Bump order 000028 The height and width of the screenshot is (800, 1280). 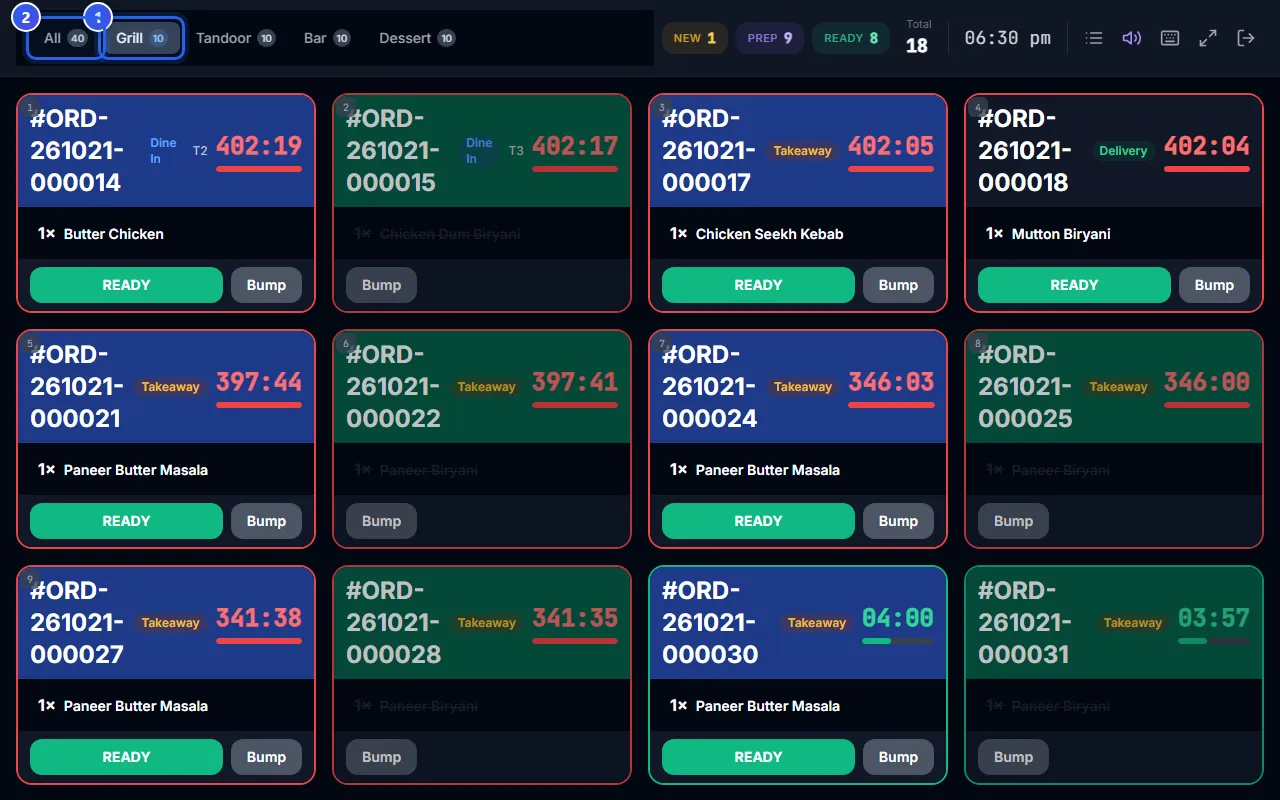click(381, 757)
